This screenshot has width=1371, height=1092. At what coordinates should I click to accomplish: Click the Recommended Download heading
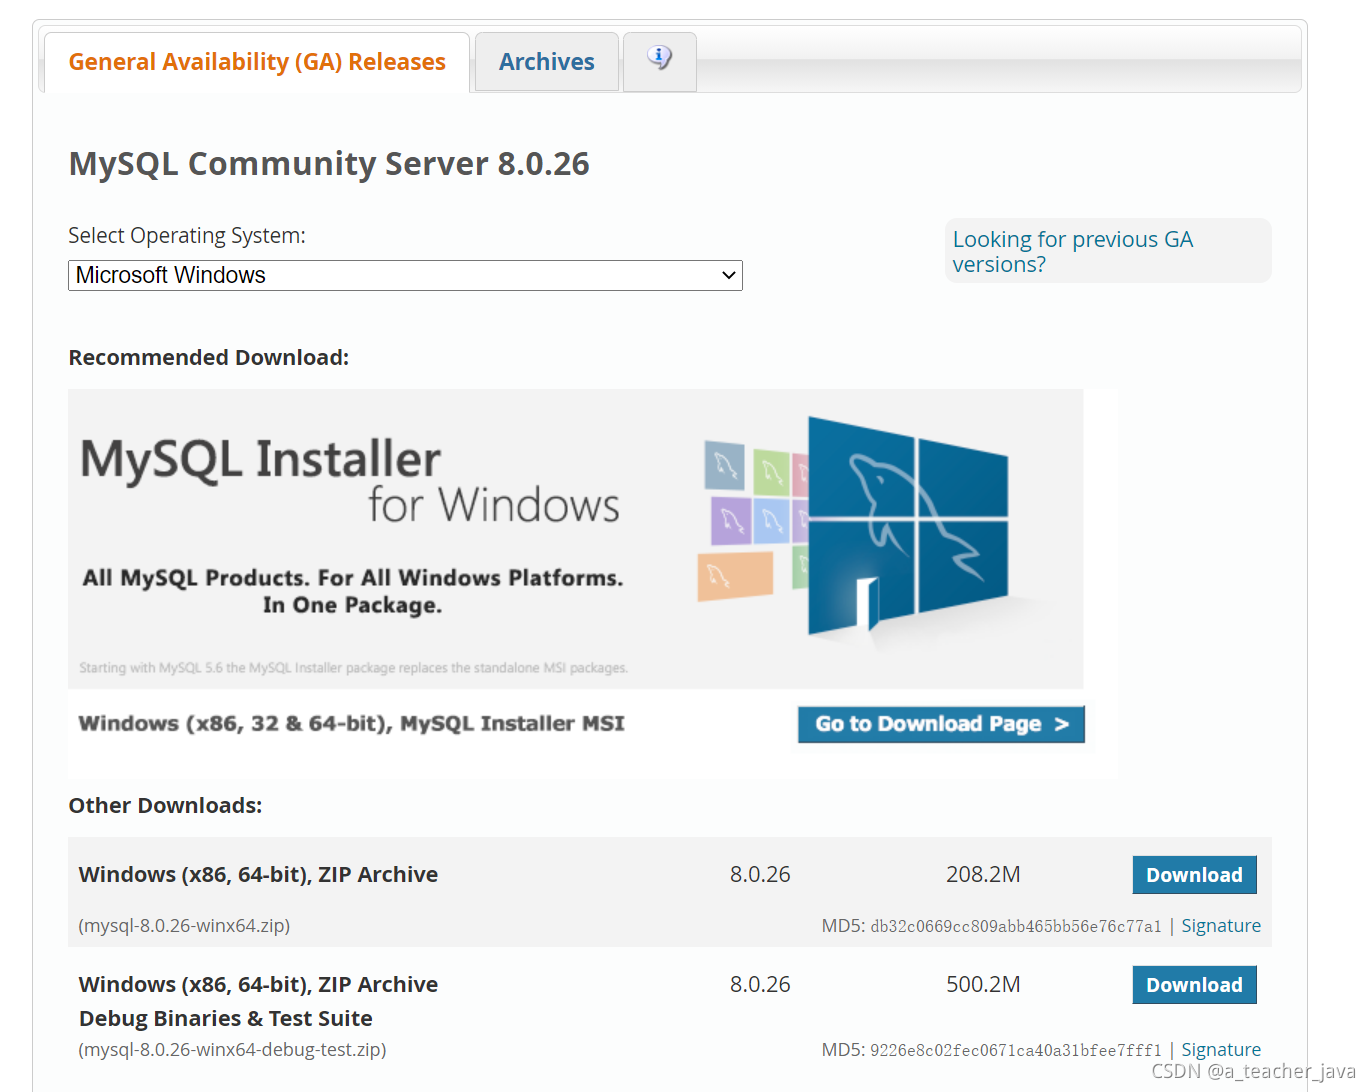(x=208, y=358)
